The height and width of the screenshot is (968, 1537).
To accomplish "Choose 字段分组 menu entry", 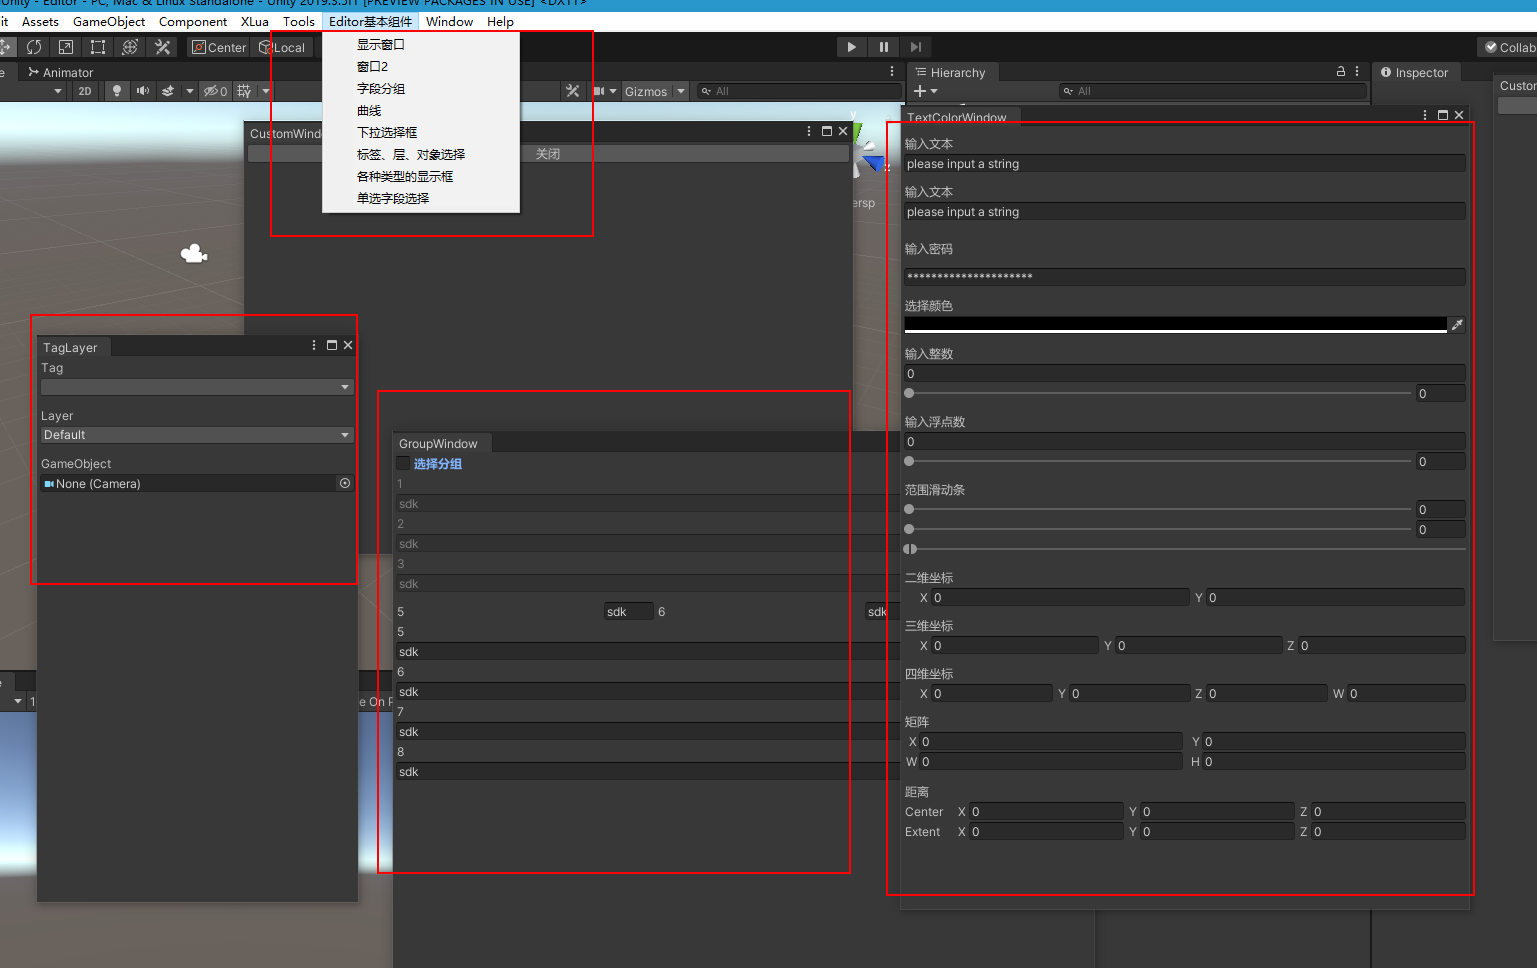I will (x=421, y=88).
